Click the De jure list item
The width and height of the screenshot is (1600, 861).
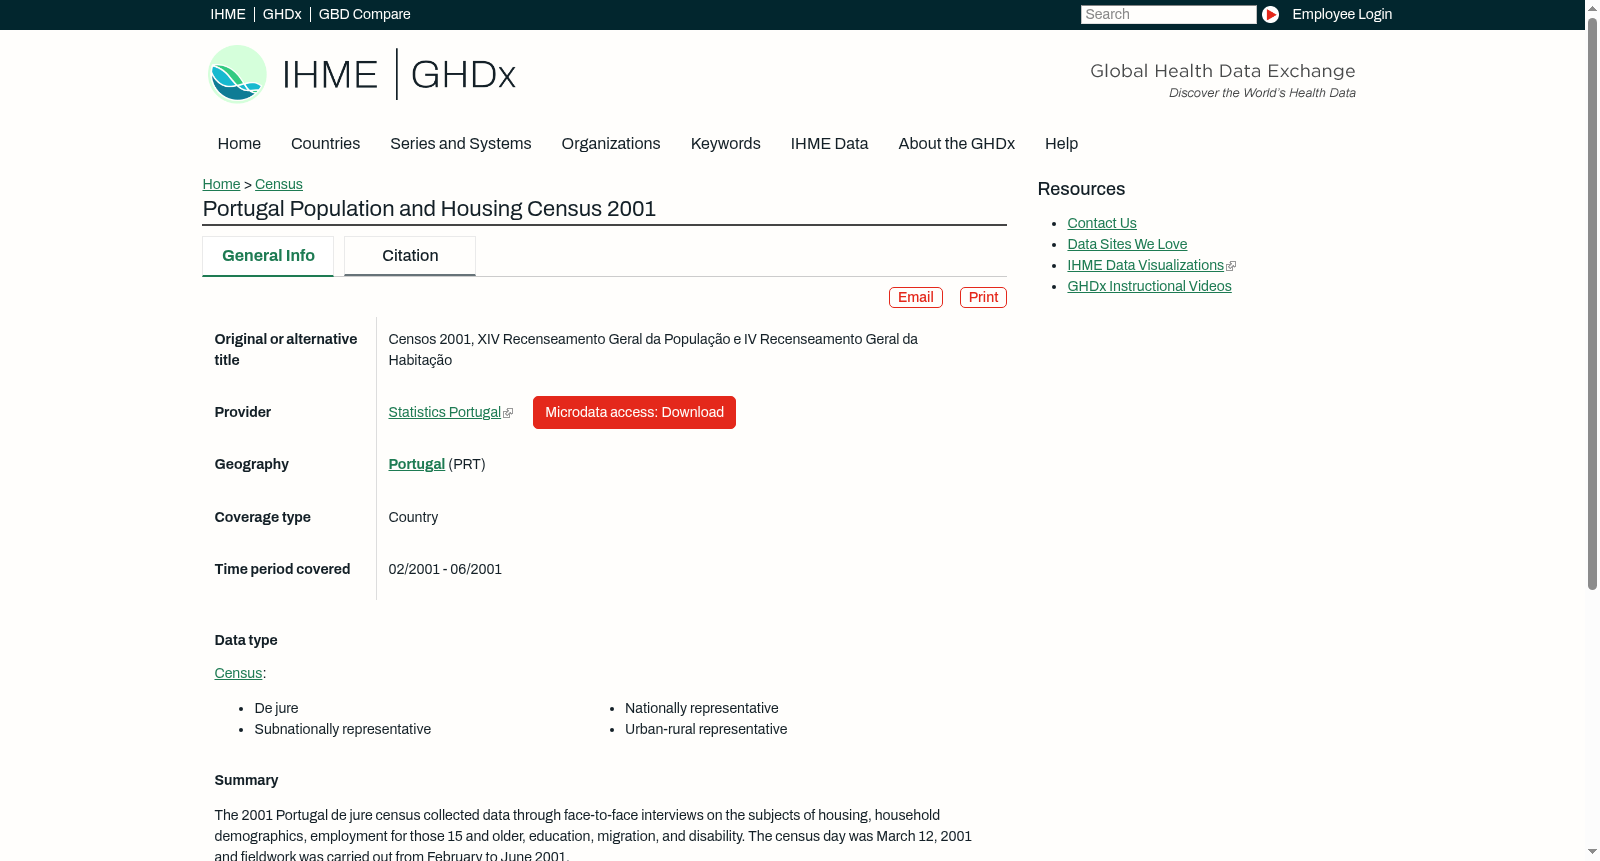tap(276, 708)
